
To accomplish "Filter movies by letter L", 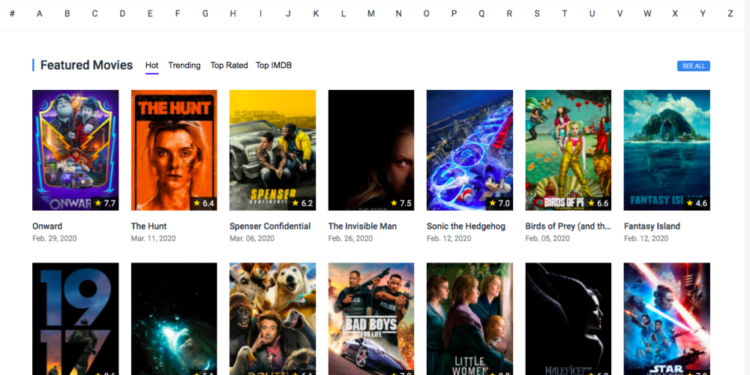I will [343, 13].
